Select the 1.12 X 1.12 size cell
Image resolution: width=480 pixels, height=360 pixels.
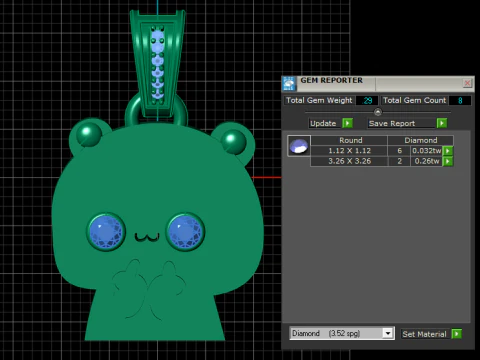pyautogui.click(x=349, y=151)
